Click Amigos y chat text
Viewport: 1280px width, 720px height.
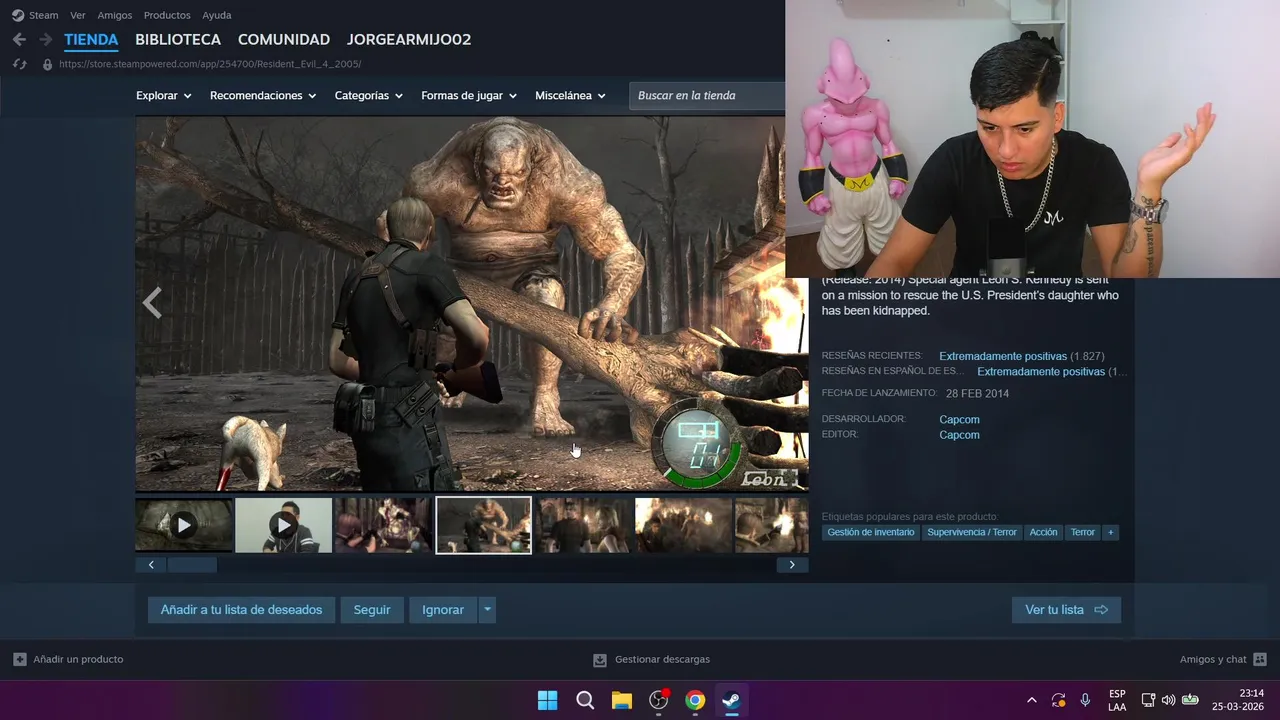(x=1213, y=660)
